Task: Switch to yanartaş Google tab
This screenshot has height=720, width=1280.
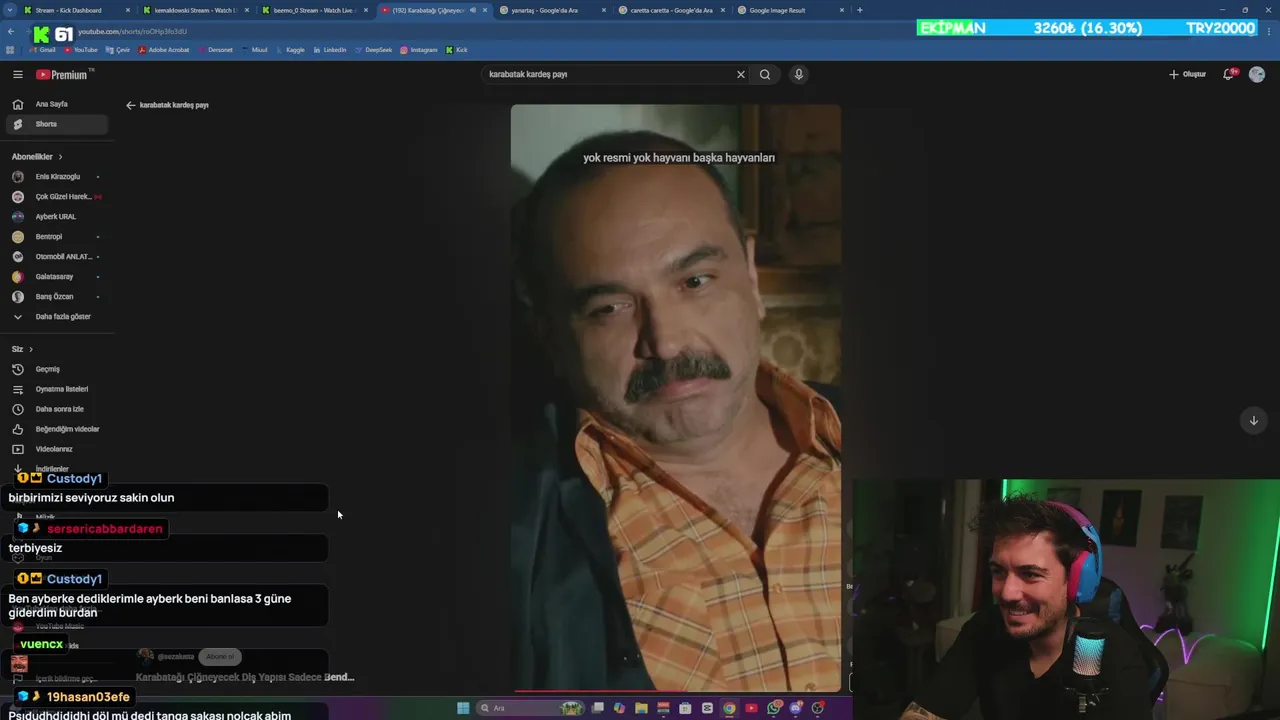Action: tap(553, 10)
